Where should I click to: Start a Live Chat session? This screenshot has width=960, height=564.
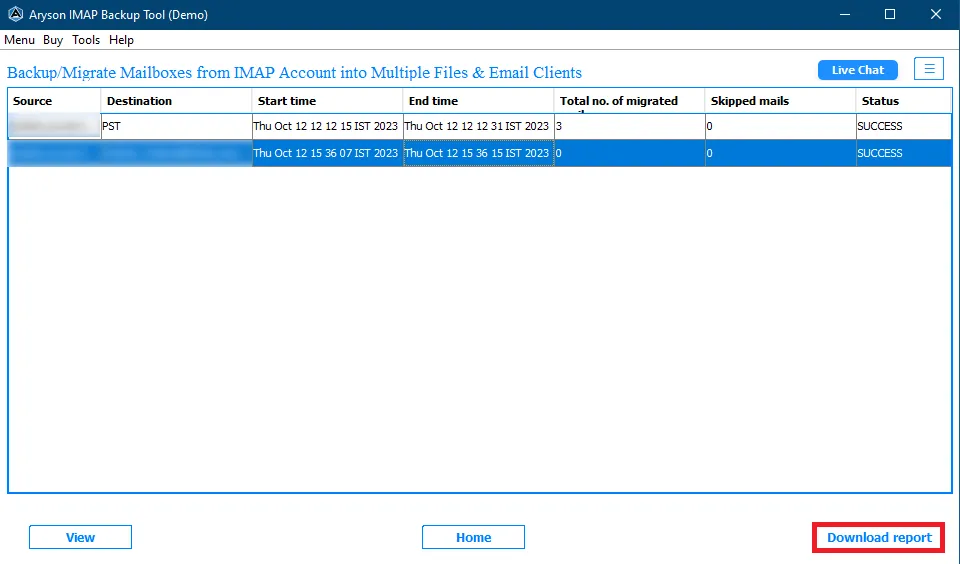(857, 70)
